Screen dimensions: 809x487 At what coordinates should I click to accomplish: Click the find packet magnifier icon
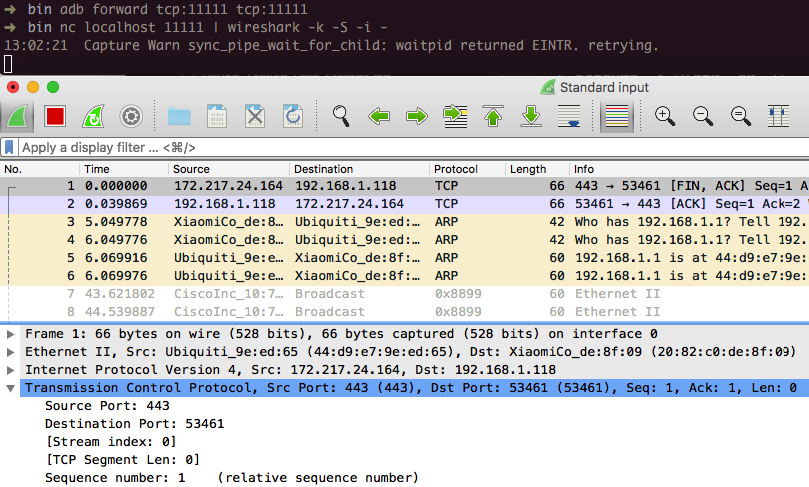pyautogui.click(x=342, y=116)
